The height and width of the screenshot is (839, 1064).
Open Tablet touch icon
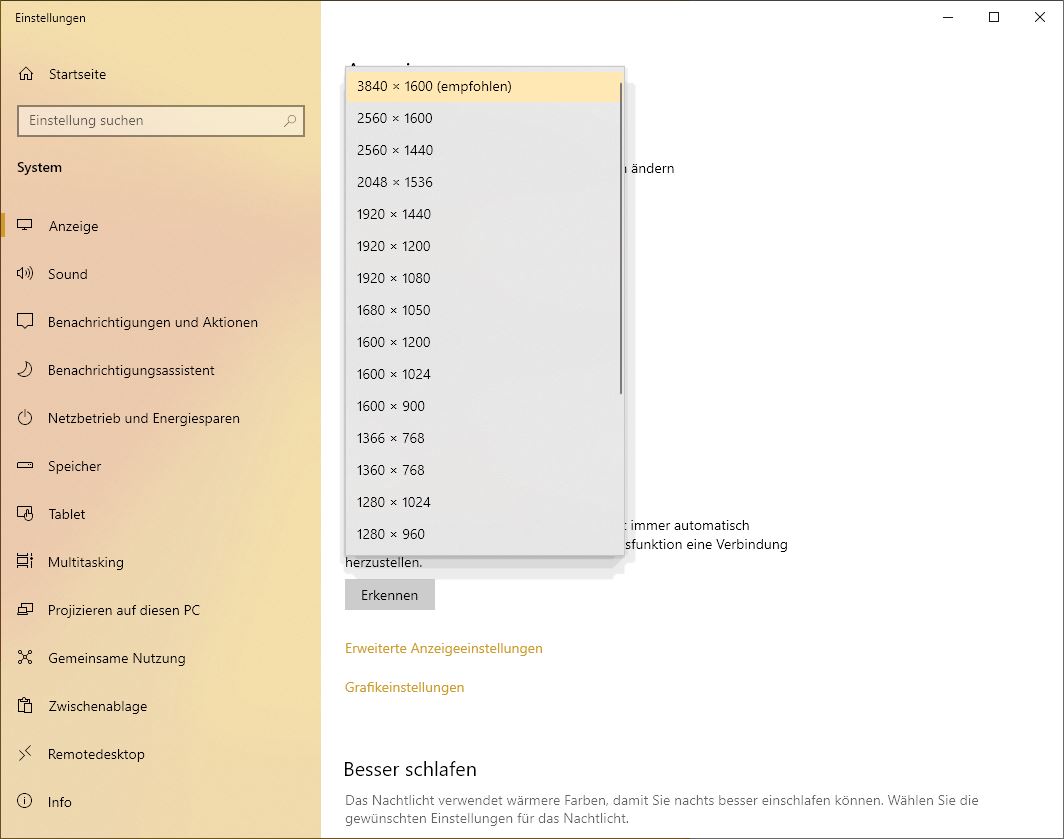point(25,514)
